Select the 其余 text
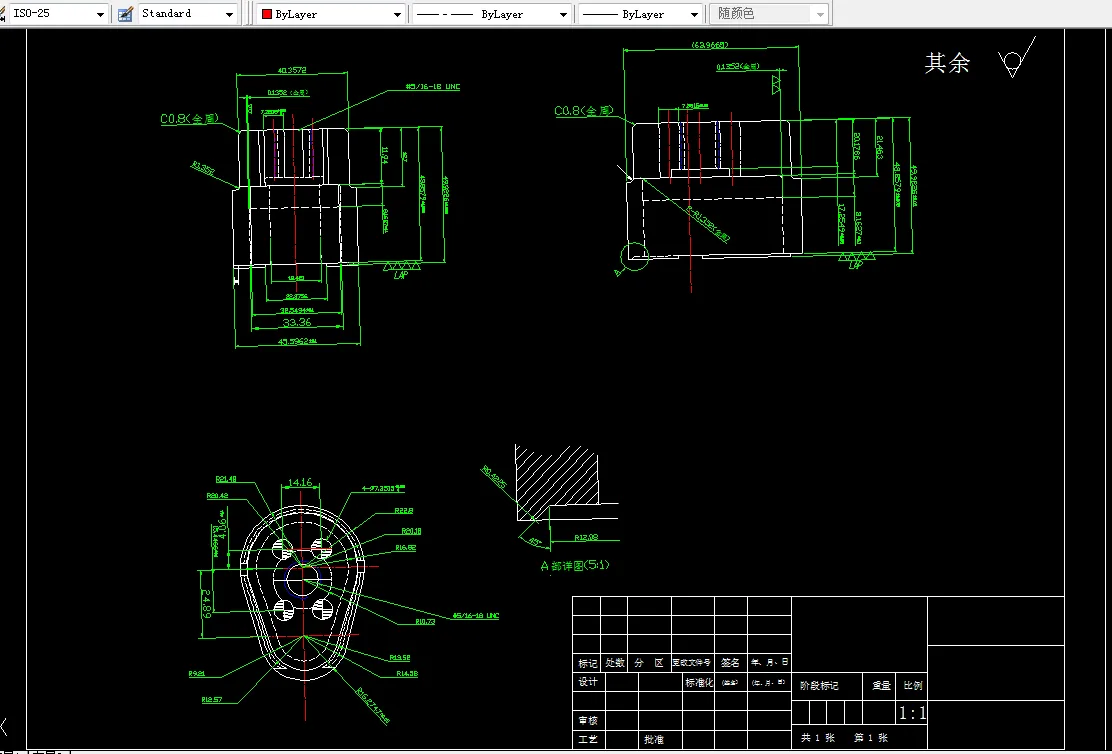This screenshot has height=754, width=1112. pyautogui.click(x=947, y=63)
